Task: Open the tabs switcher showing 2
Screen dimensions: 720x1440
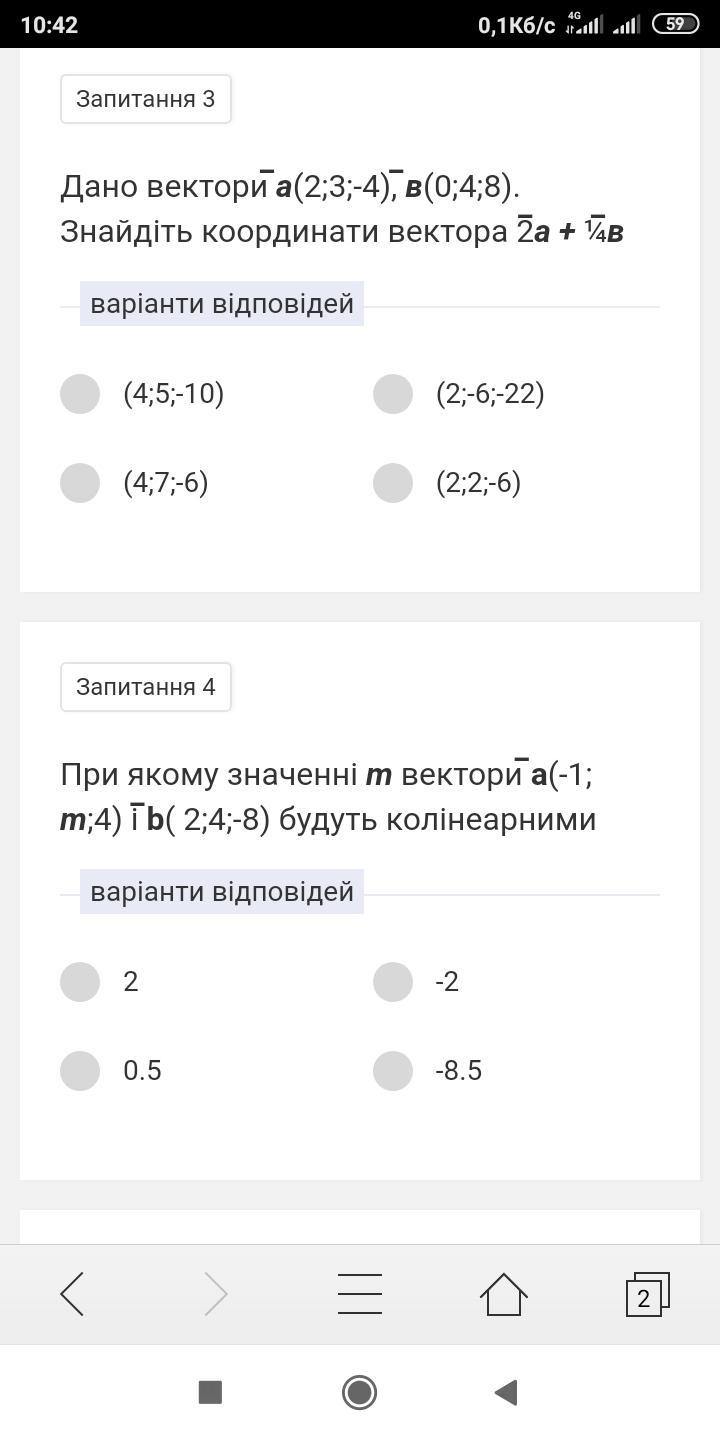Action: tap(646, 1294)
